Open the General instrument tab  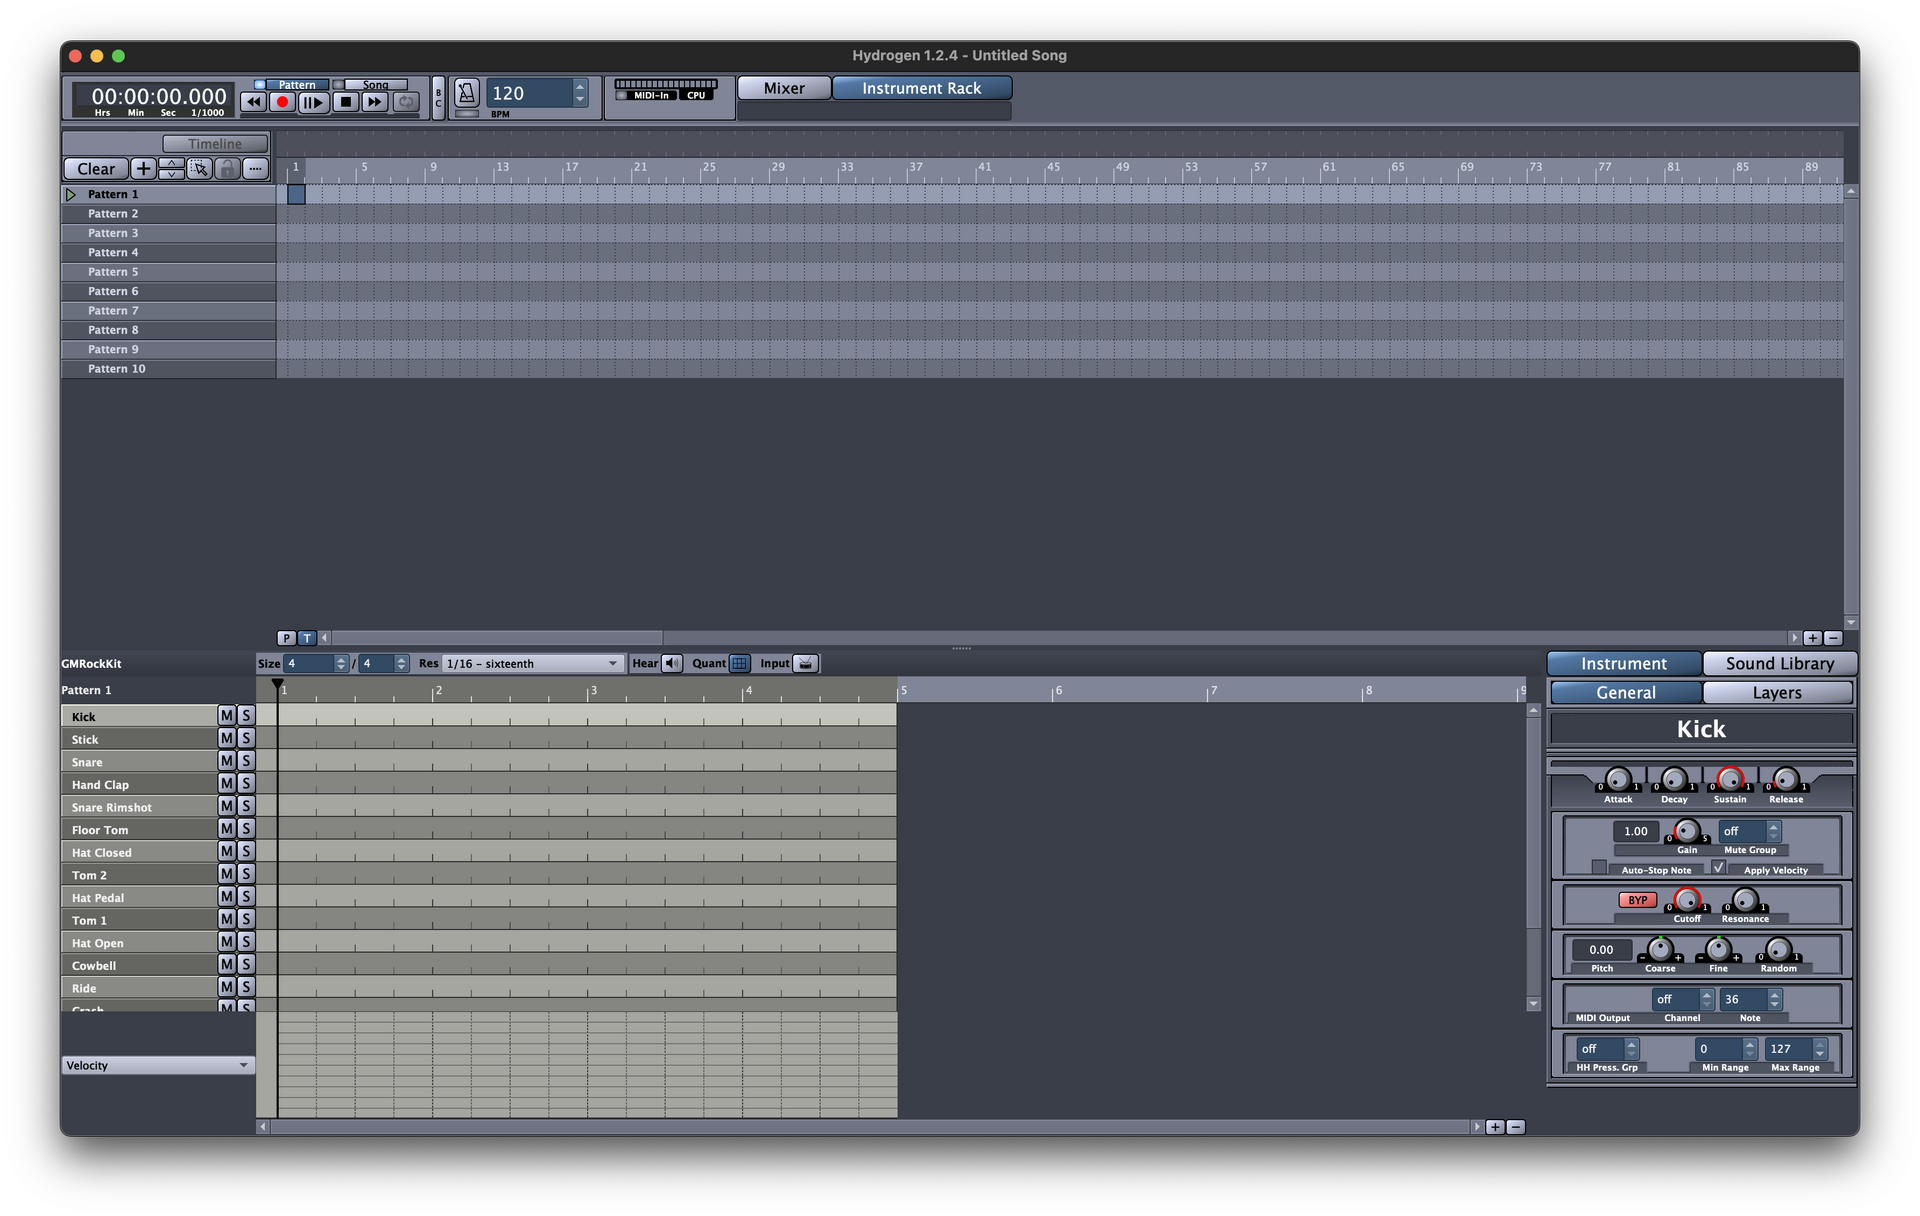tap(1626, 693)
